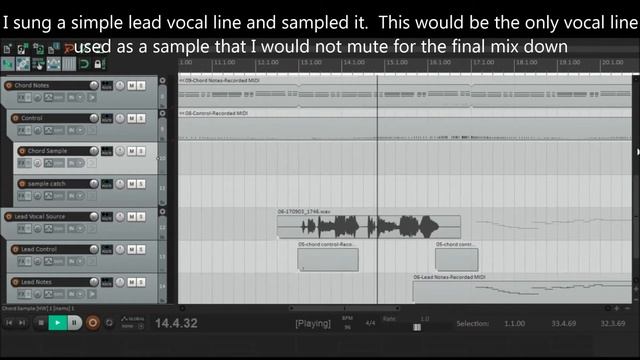640x360 pixels.
Task: Pause playback in transport
Action: [74, 323]
